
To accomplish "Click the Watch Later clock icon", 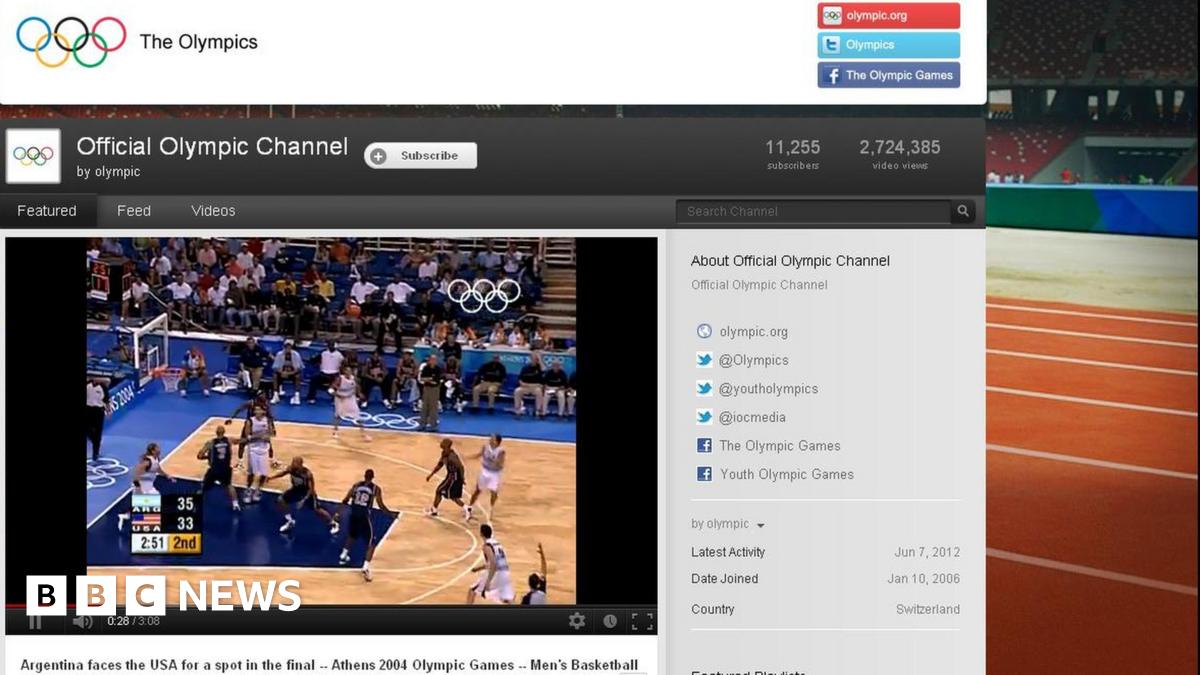I will point(610,621).
